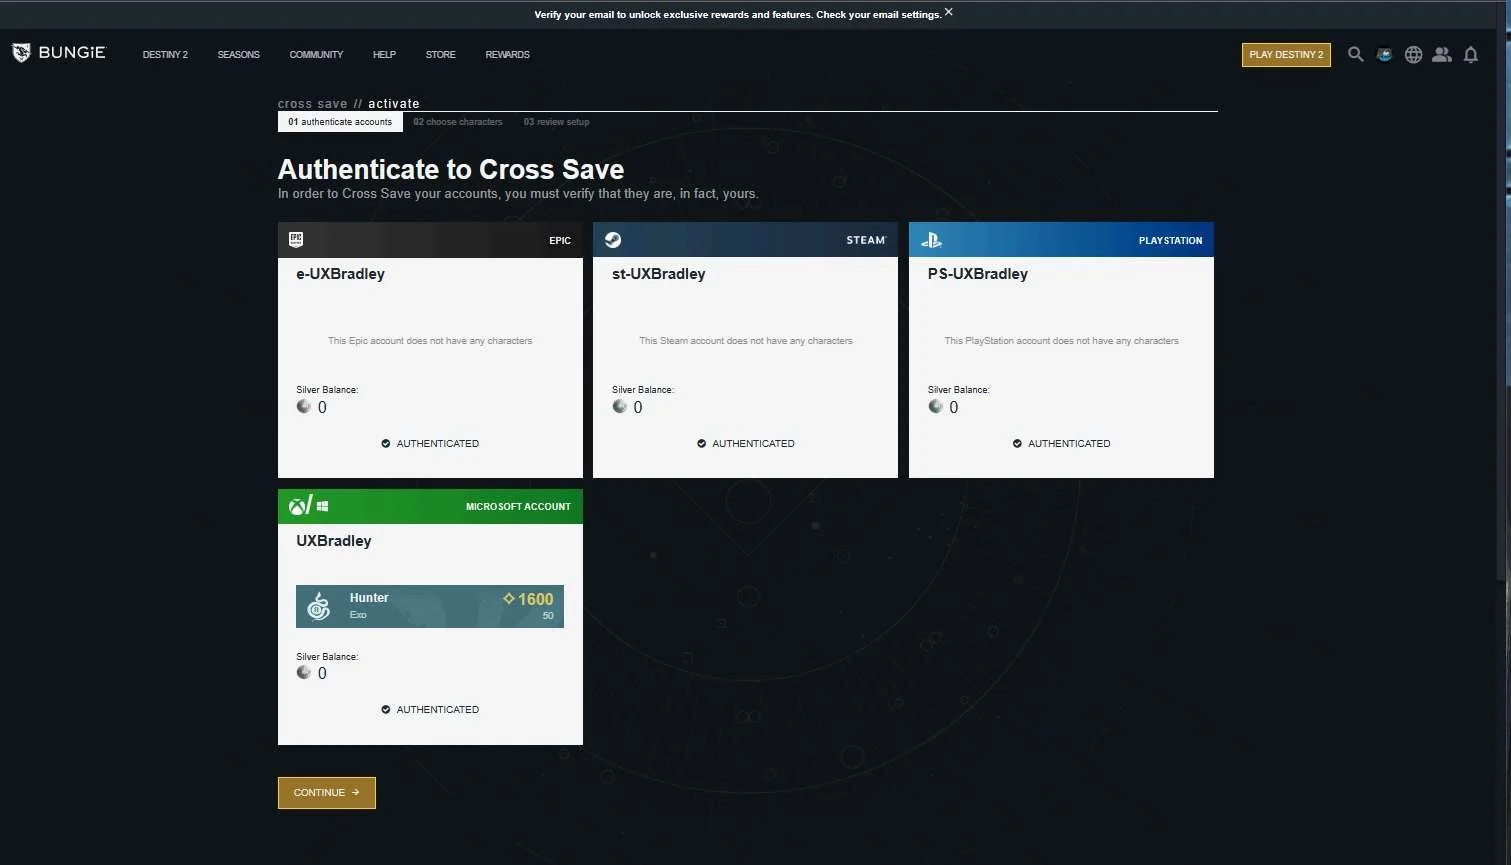Click the PS-UXBradley account name
This screenshot has width=1511, height=865.
[978, 274]
